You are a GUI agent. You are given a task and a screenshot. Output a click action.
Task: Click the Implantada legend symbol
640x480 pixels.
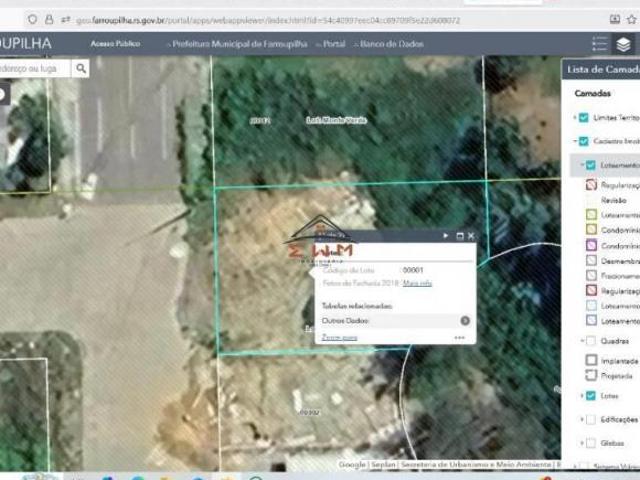tap(591, 360)
